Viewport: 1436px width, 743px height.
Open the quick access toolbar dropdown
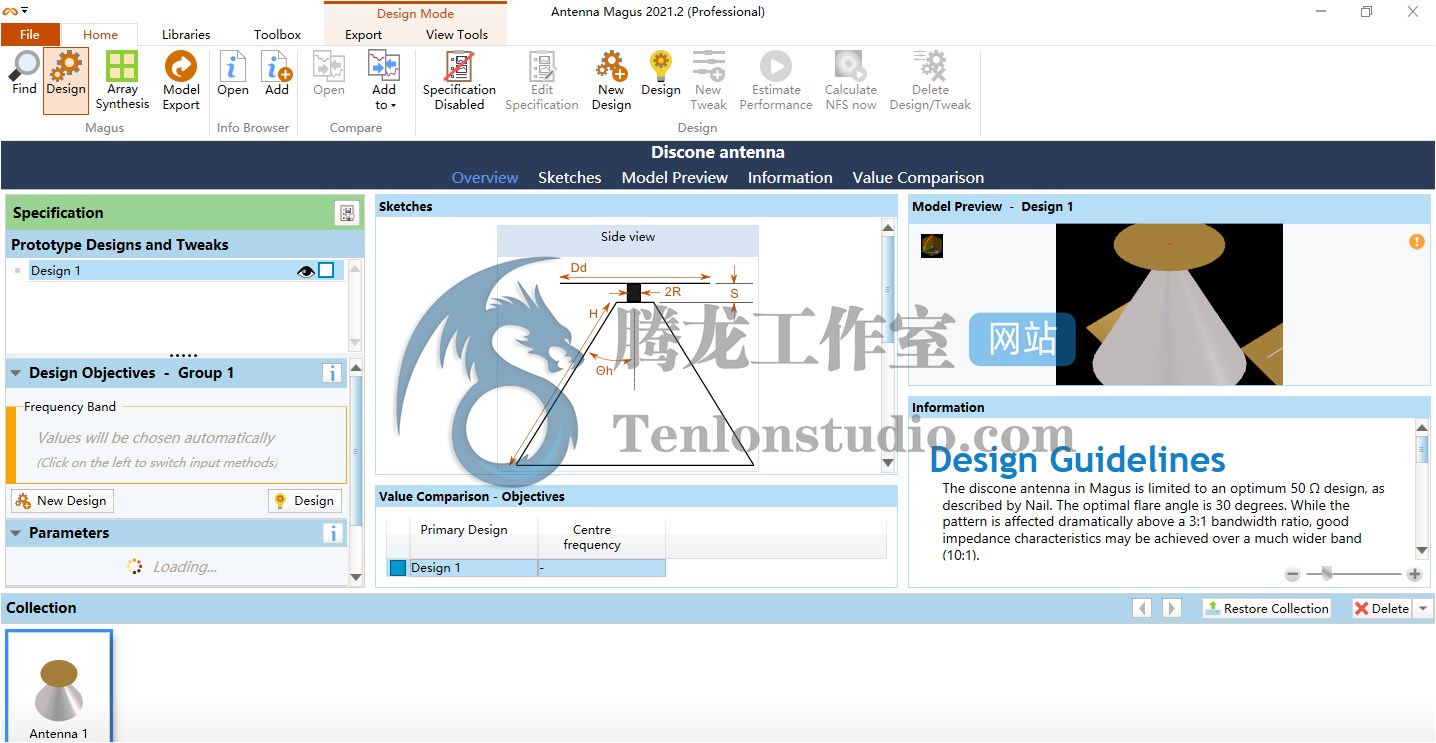(24, 11)
